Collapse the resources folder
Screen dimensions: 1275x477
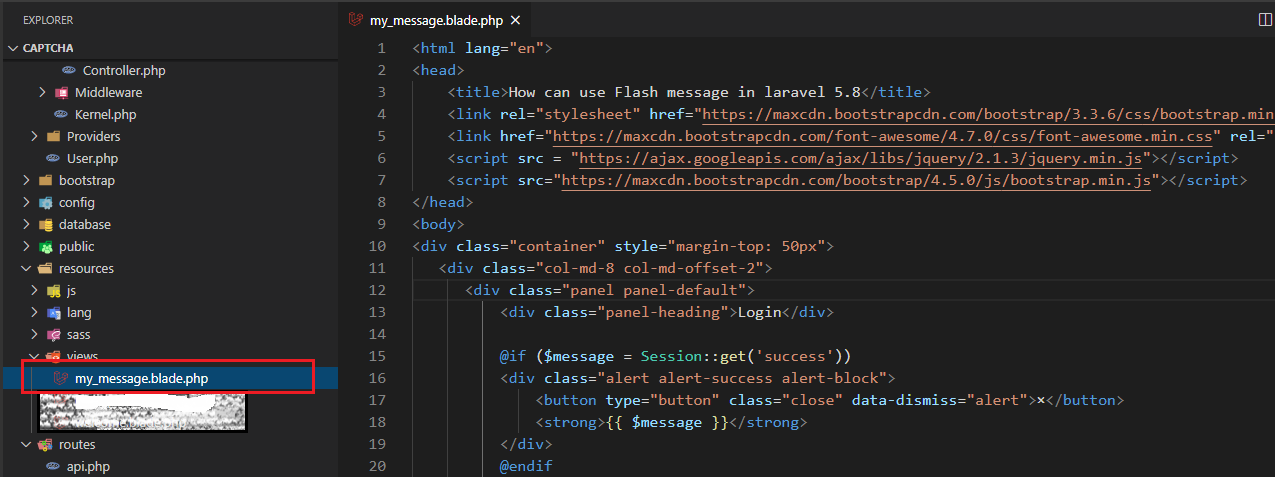tap(26, 269)
